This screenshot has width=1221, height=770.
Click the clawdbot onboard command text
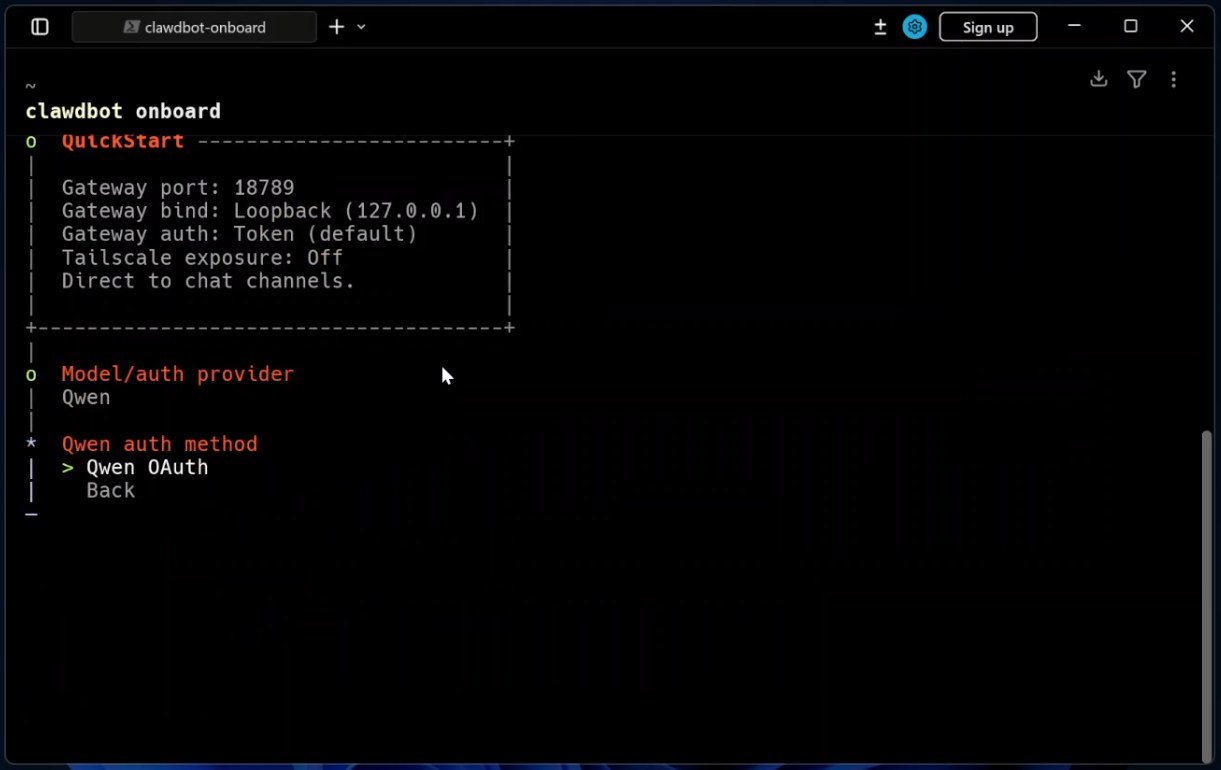pos(123,111)
